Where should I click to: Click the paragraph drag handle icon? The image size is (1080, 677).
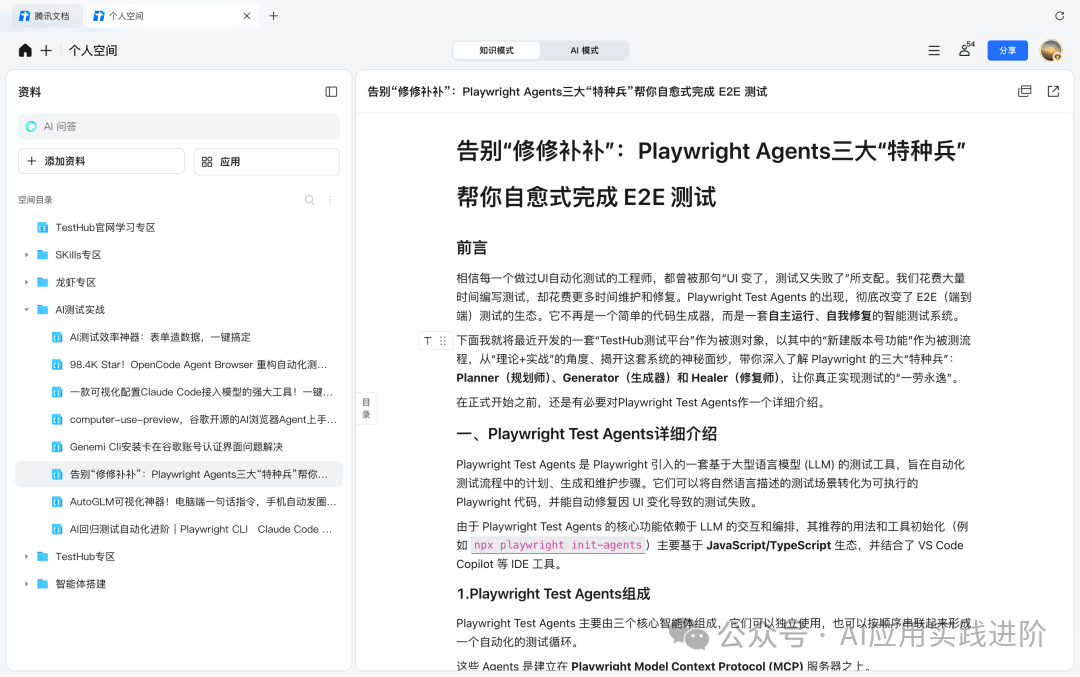click(443, 340)
